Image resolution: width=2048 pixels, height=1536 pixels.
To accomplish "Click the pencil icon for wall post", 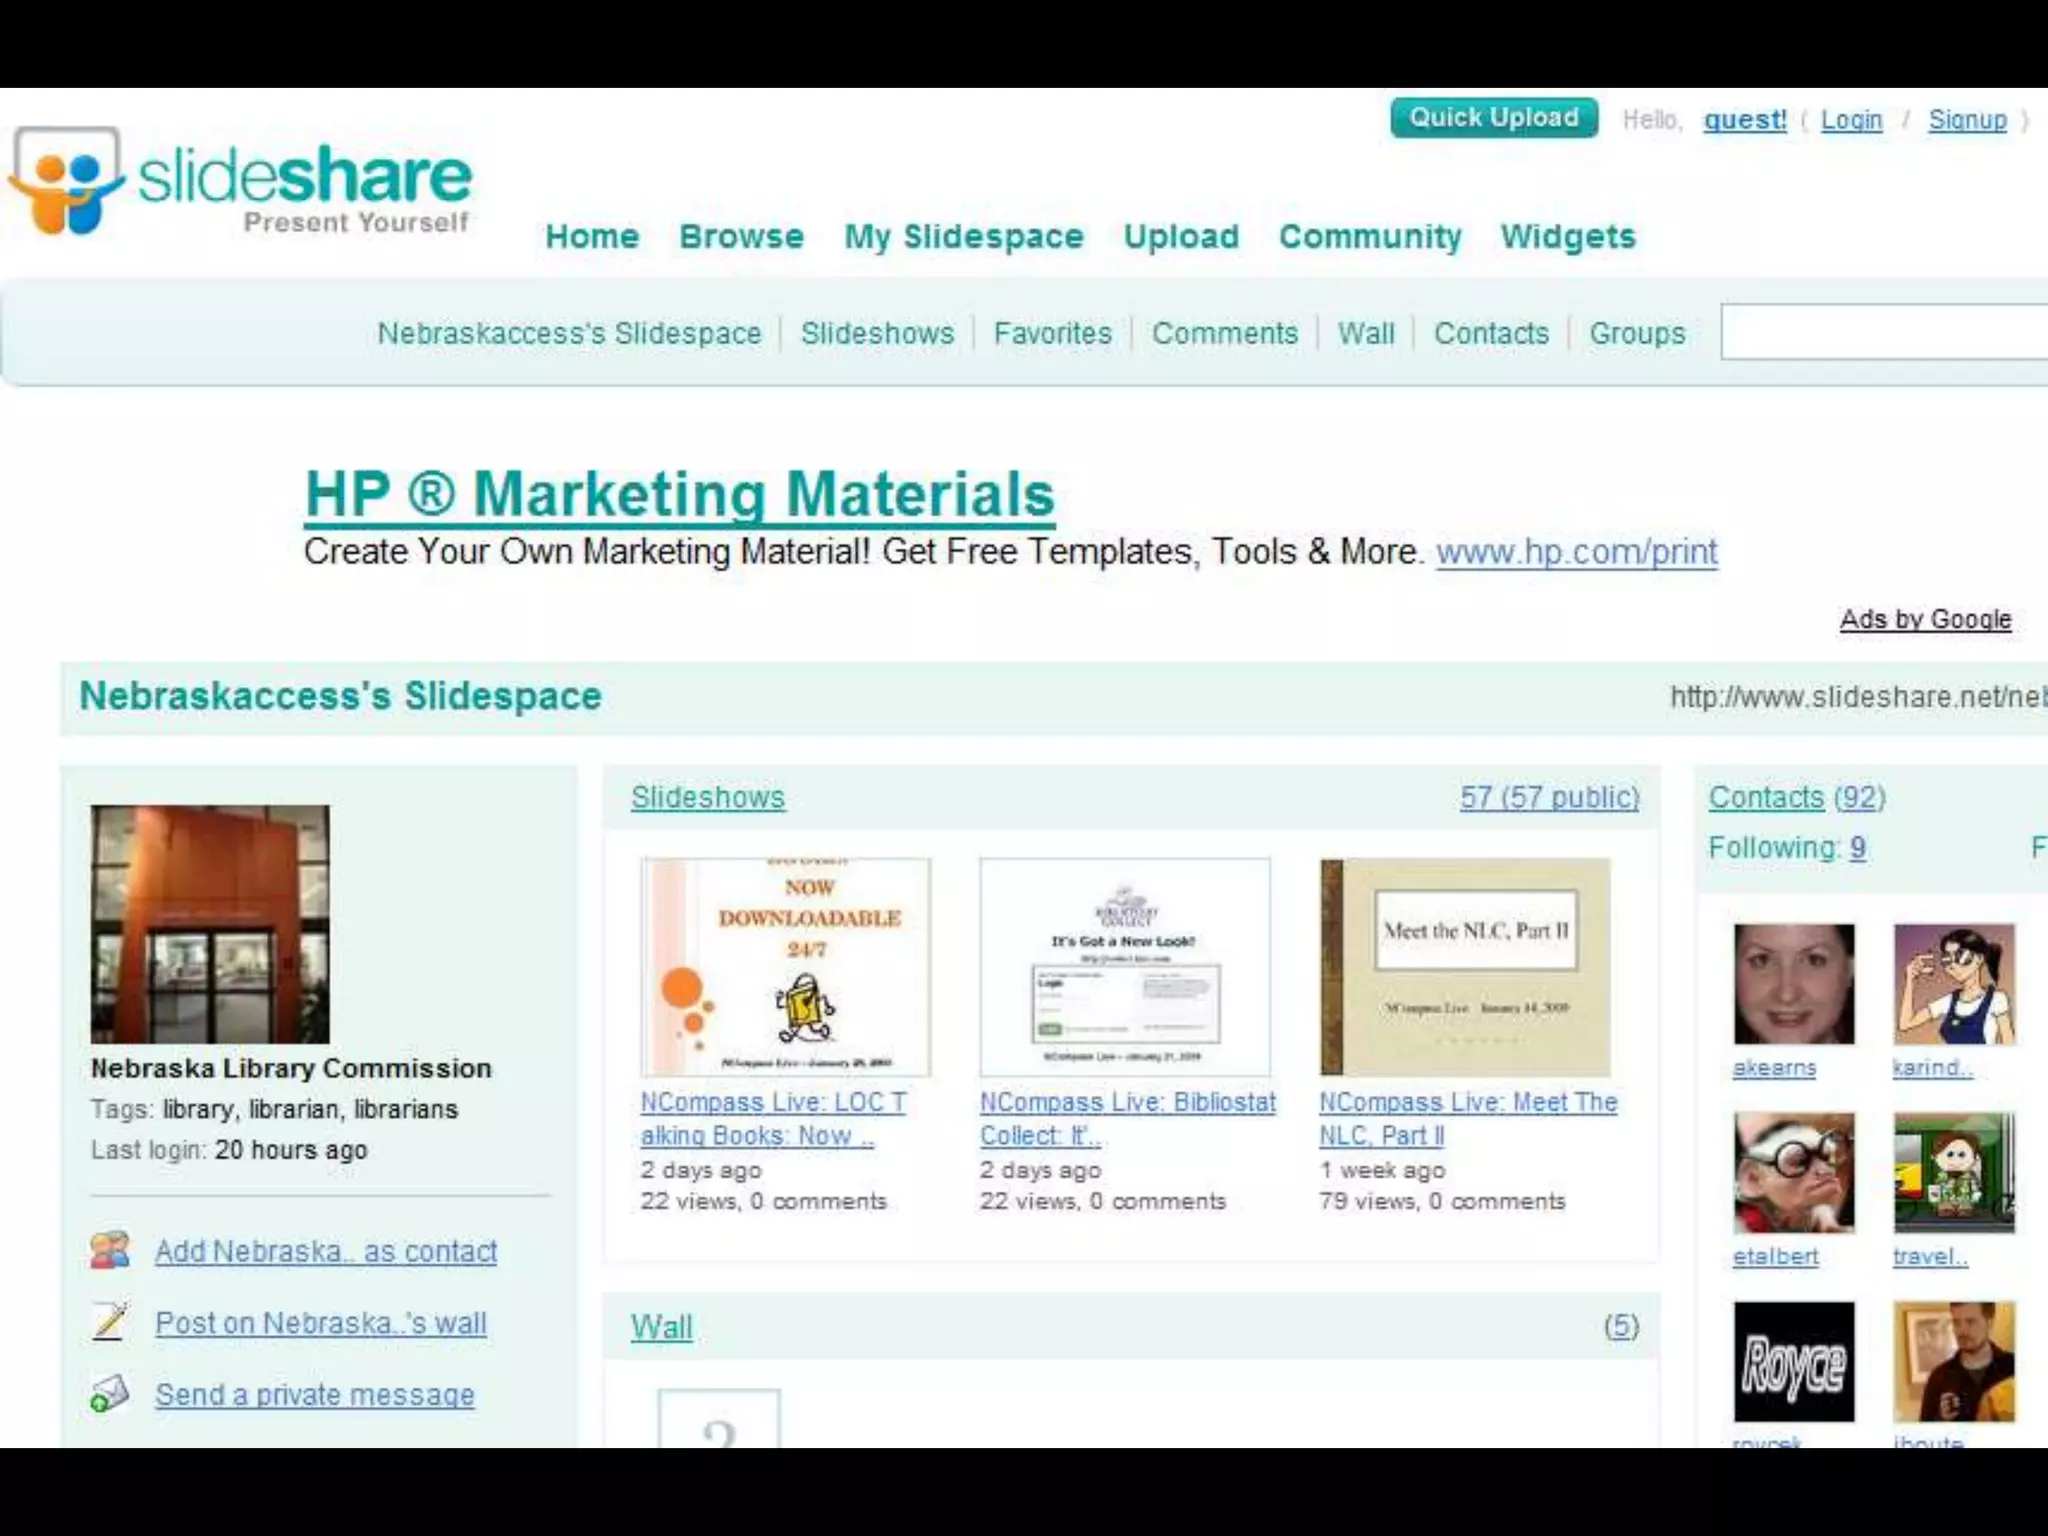I will pyautogui.click(x=109, y=1321).
